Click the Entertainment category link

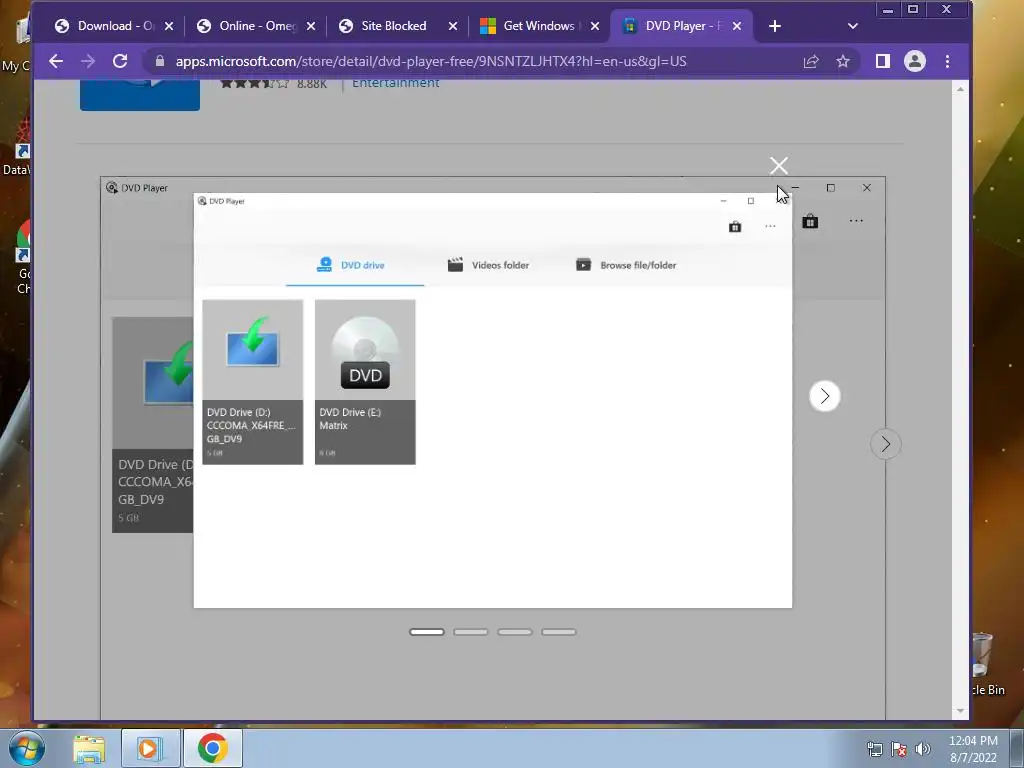point(396,83)
